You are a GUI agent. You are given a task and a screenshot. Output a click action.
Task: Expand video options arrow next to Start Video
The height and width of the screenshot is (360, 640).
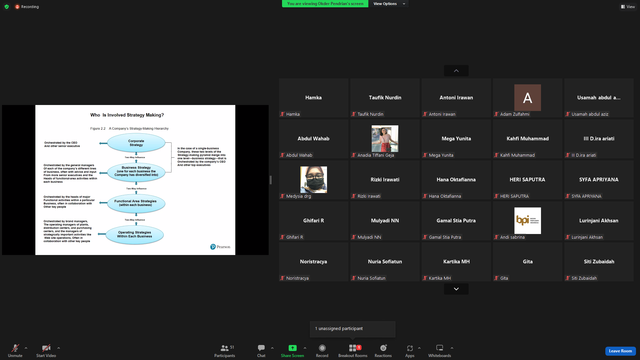58,348
